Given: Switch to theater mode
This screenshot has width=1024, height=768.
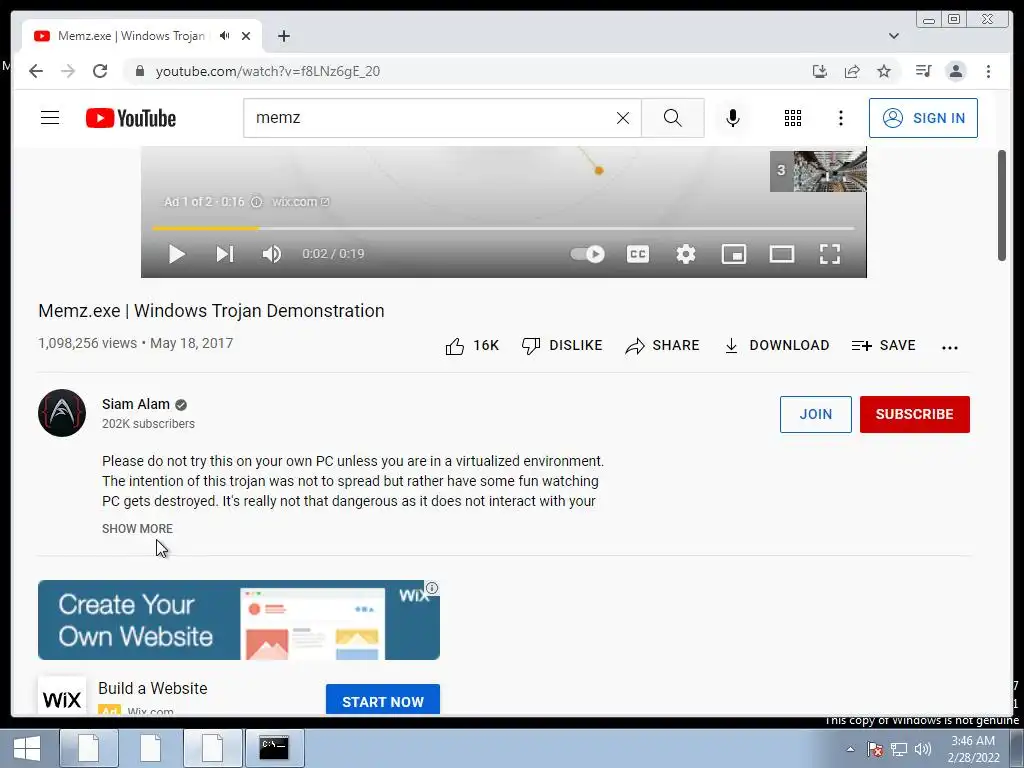Looking at the screenshot, I should [x=782, y=254].
